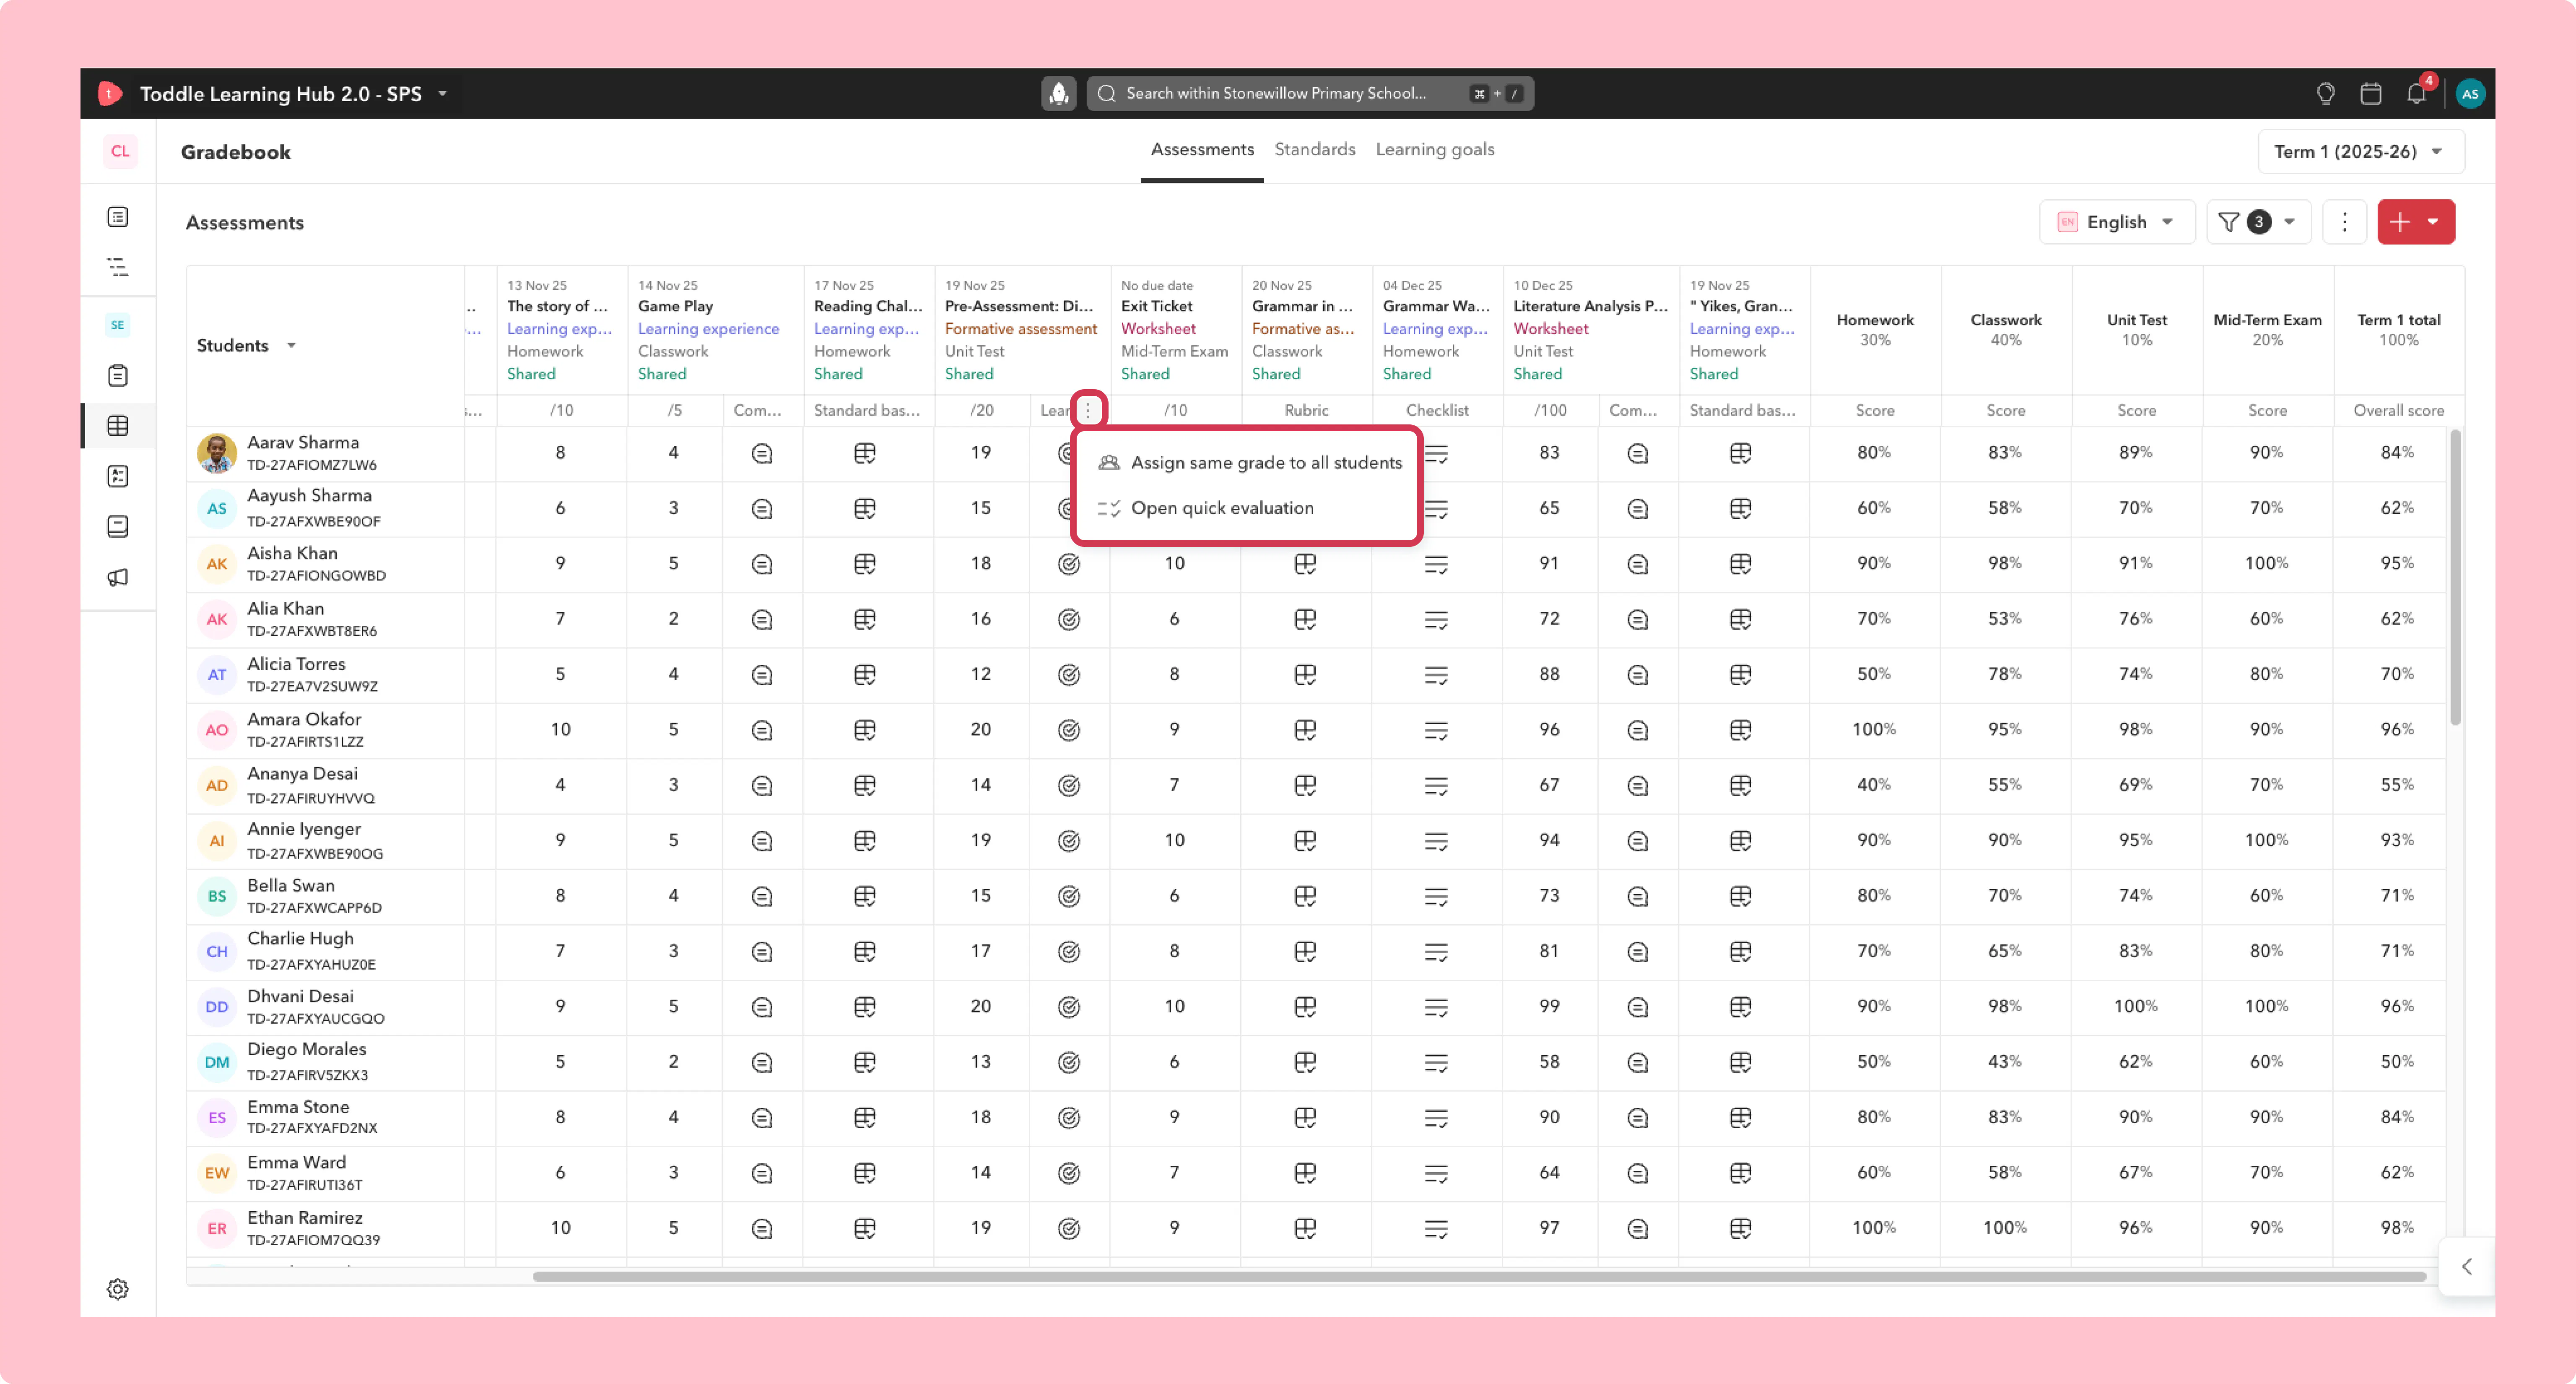The width and height of the screenshot is (2576, 1384).
Task: Open the megaphone announcements icon in sidebar
Action: click(118, 577)
